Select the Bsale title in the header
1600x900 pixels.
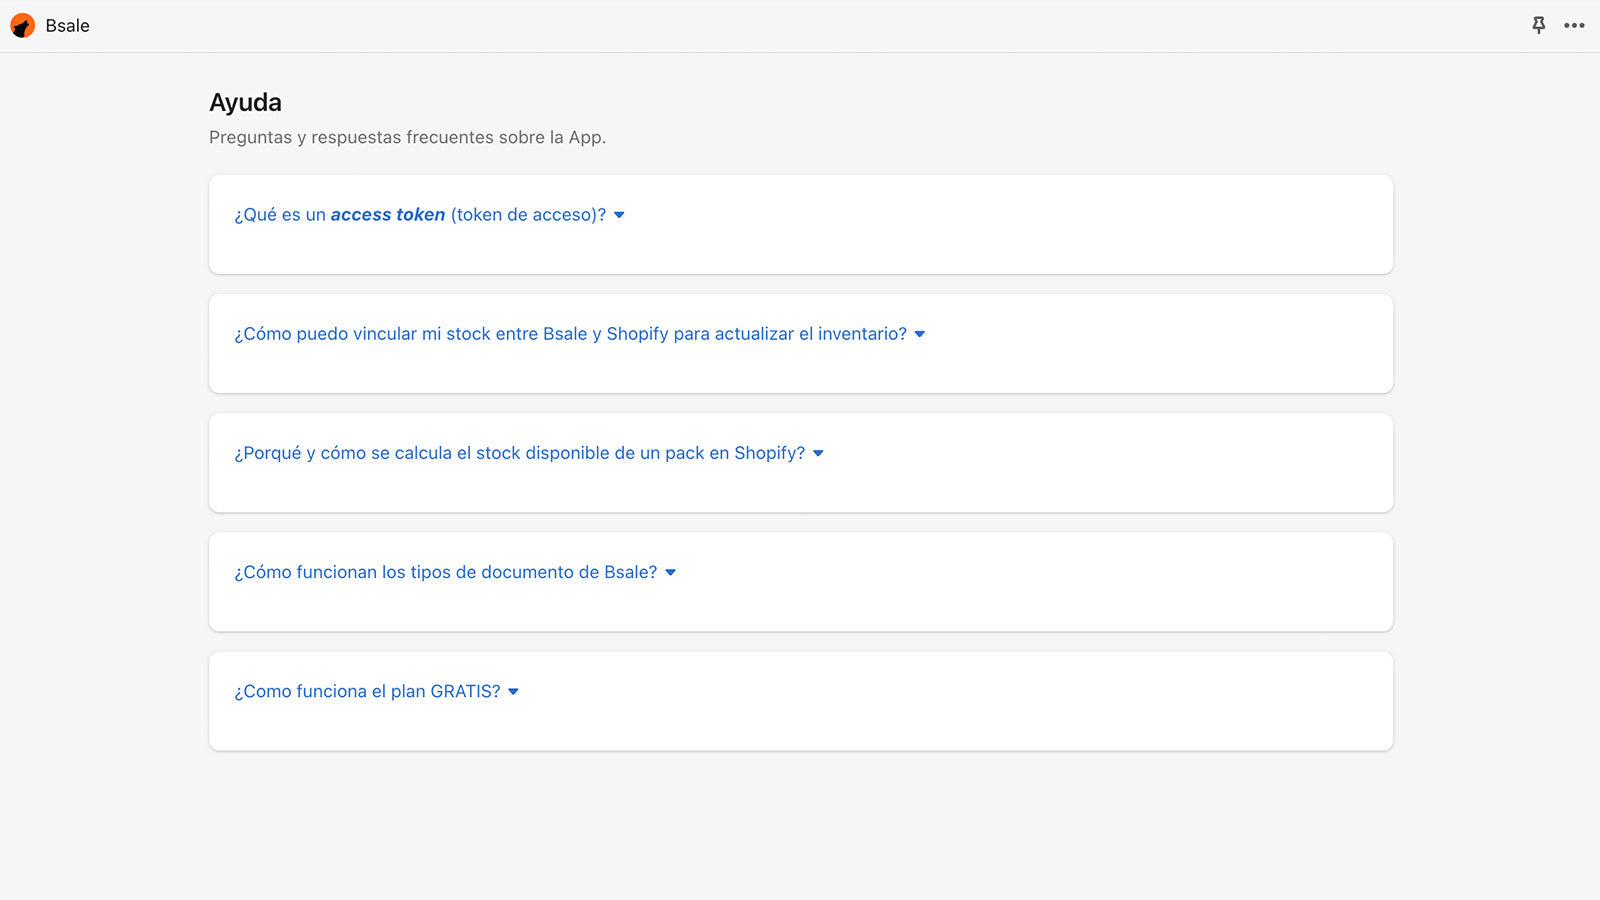pyautogui.click(x=66, y=25)
